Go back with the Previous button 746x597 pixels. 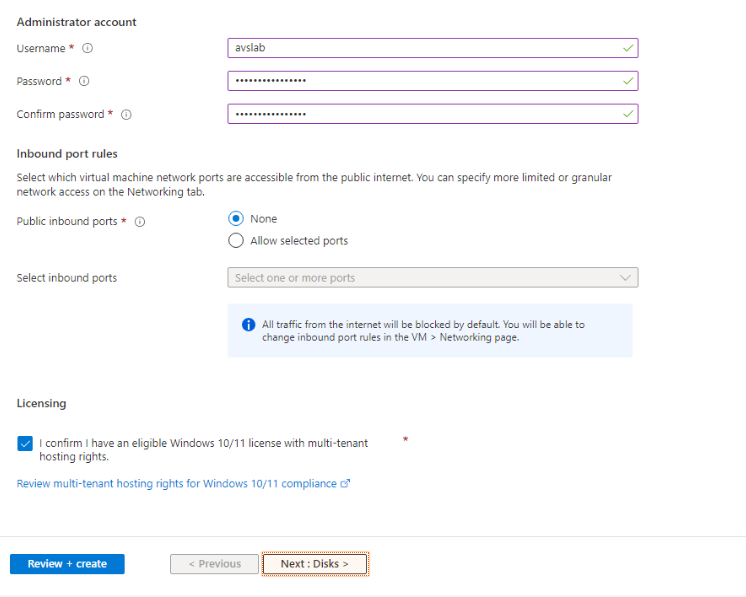click(214, 564)
